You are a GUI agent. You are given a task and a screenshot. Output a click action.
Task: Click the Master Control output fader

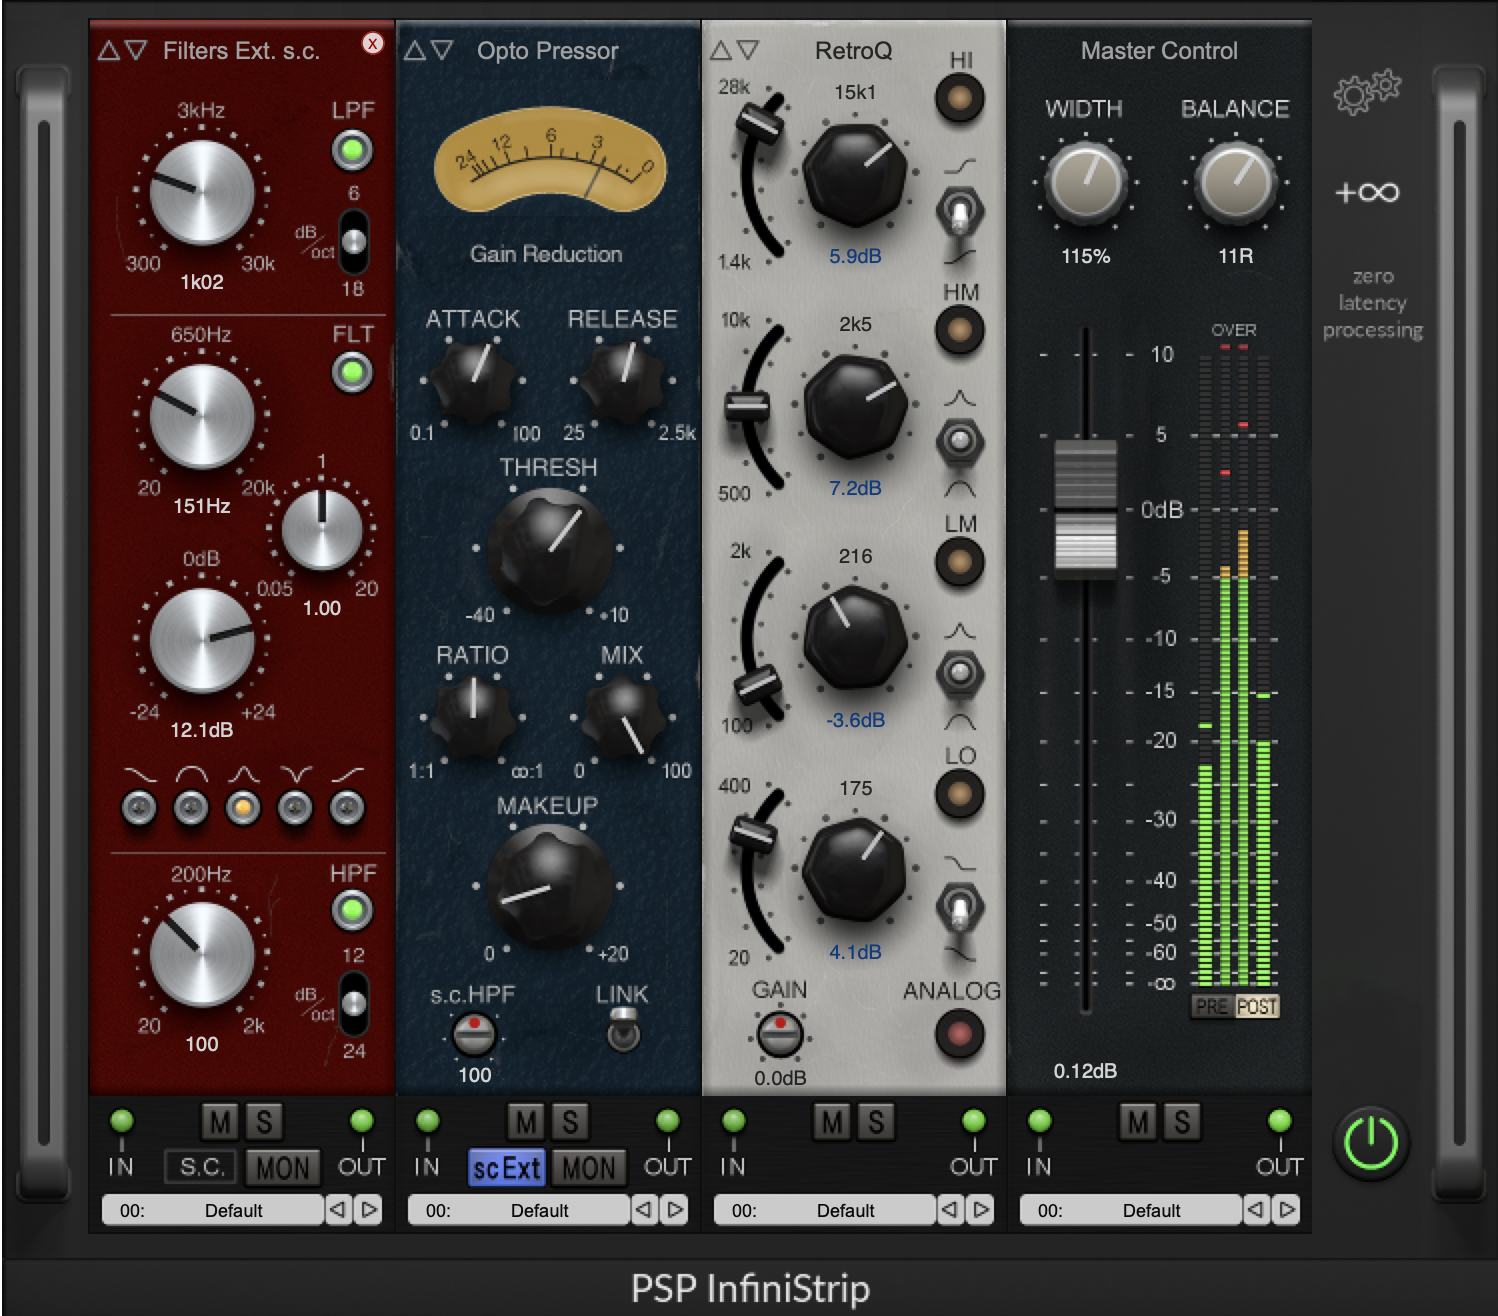1085,510
